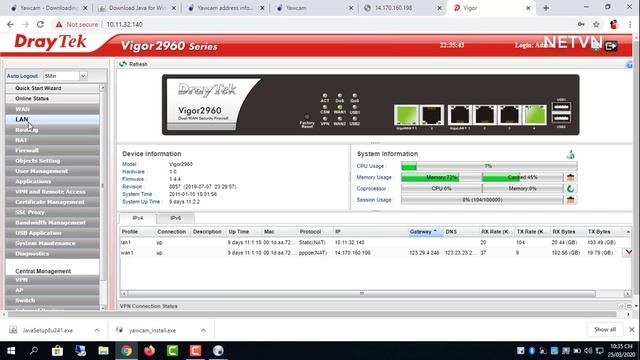Open VPN and Remote Access section

52,191
